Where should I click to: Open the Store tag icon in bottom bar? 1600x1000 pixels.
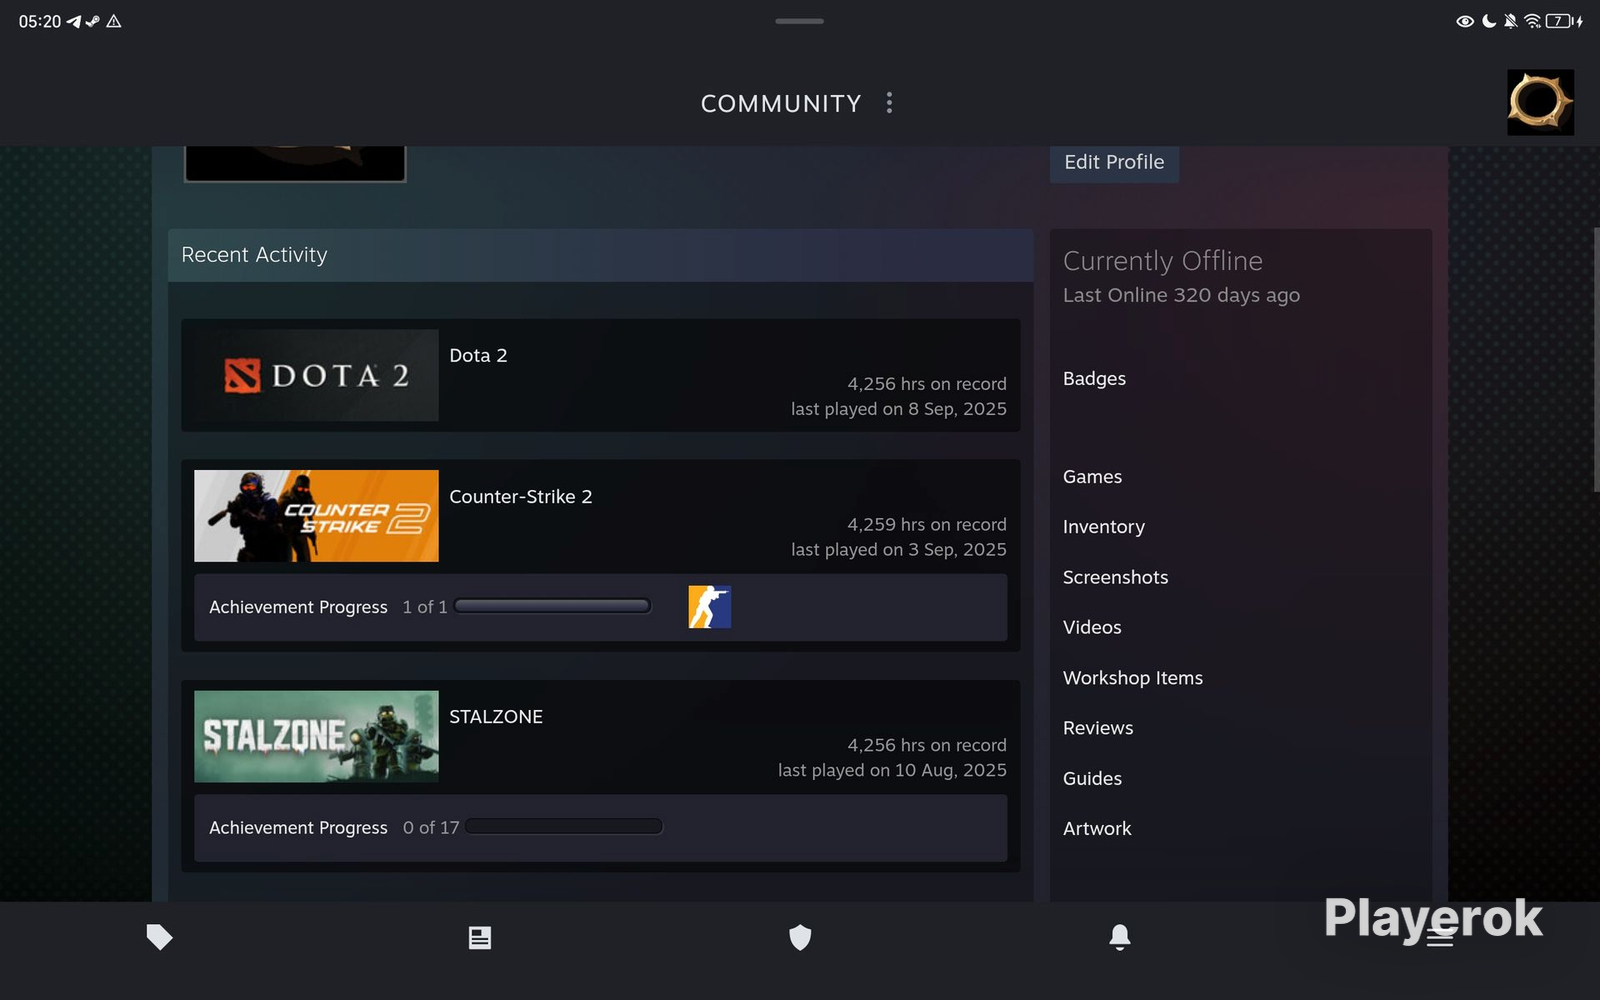[160, 937]
